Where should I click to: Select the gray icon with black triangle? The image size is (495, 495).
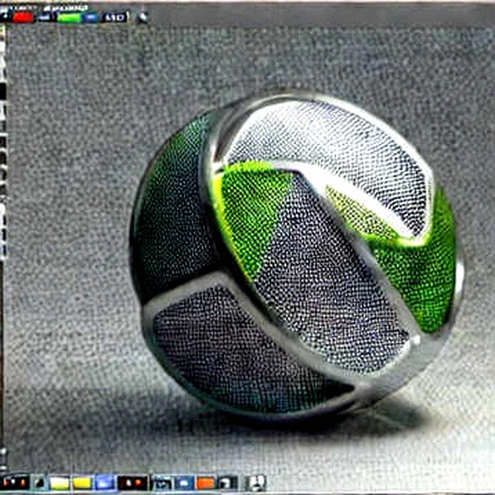click(39, 482)
